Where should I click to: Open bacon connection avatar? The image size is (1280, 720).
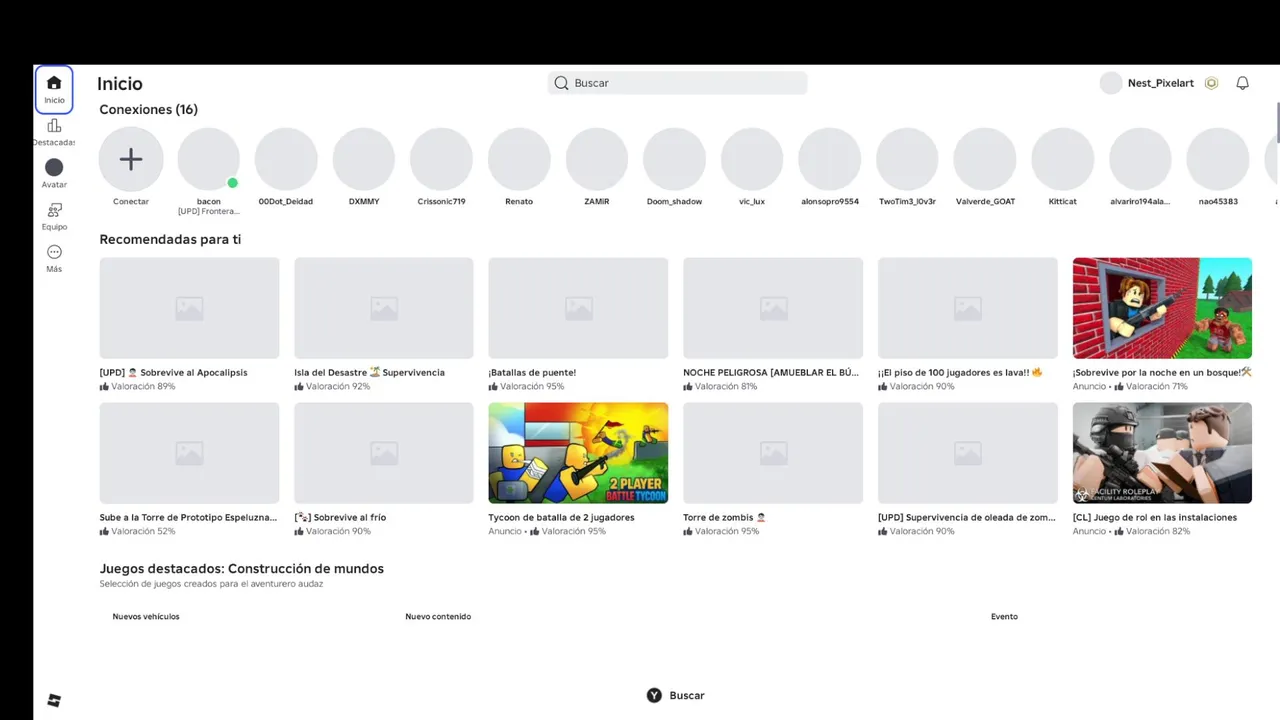point(209,159)
